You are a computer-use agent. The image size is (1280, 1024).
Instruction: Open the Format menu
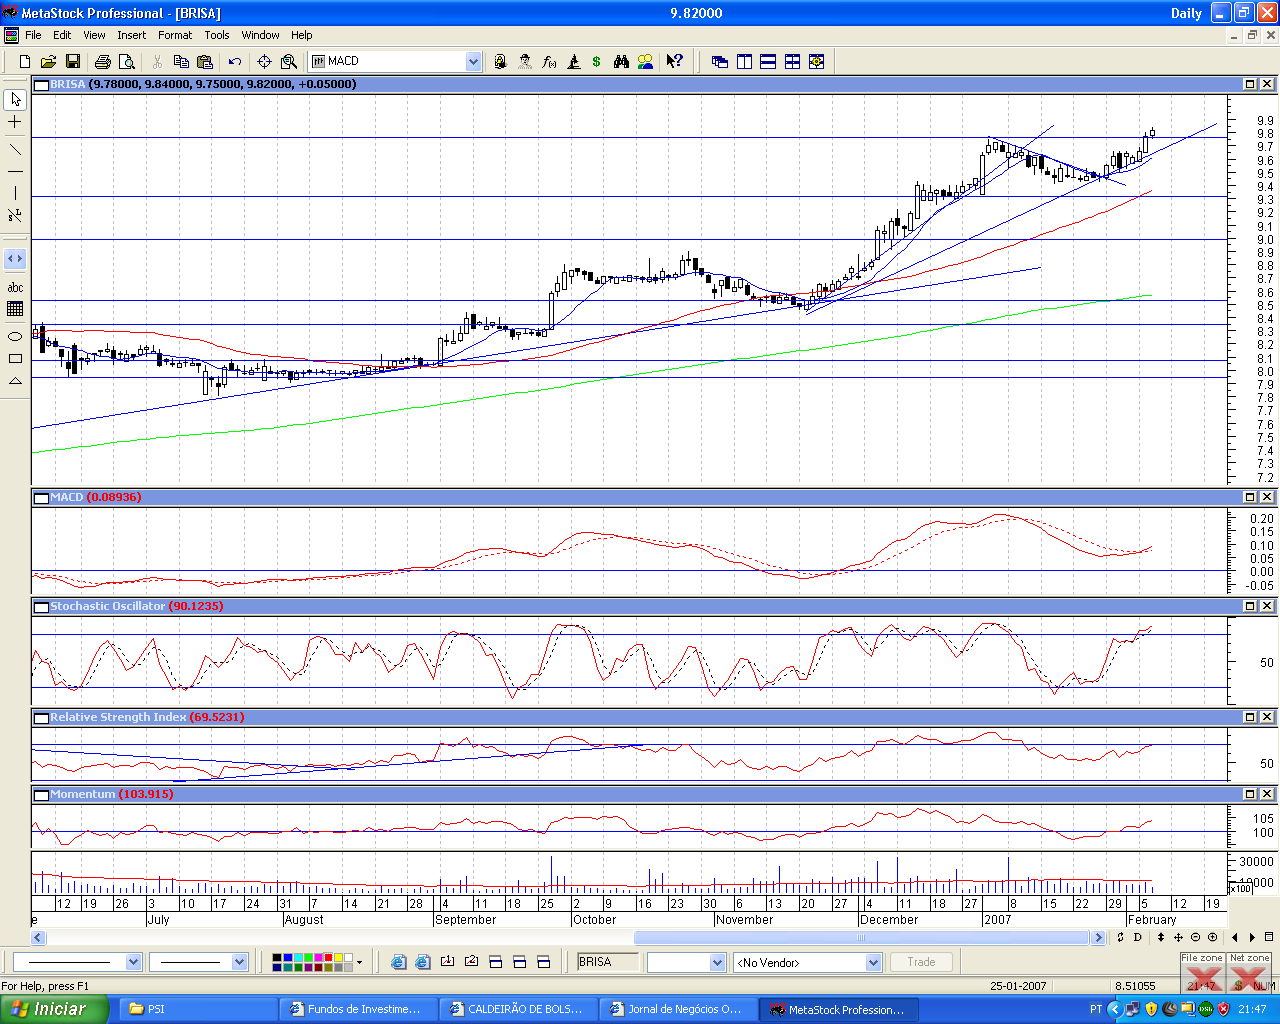(175, 35)
